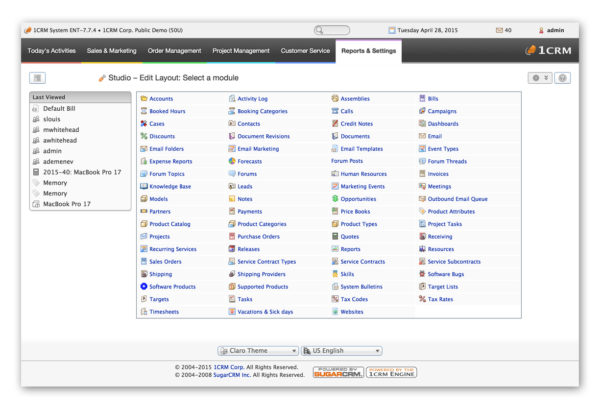Click the Skills icon
This screenshot has height=411, width=600.
point(335,274)
